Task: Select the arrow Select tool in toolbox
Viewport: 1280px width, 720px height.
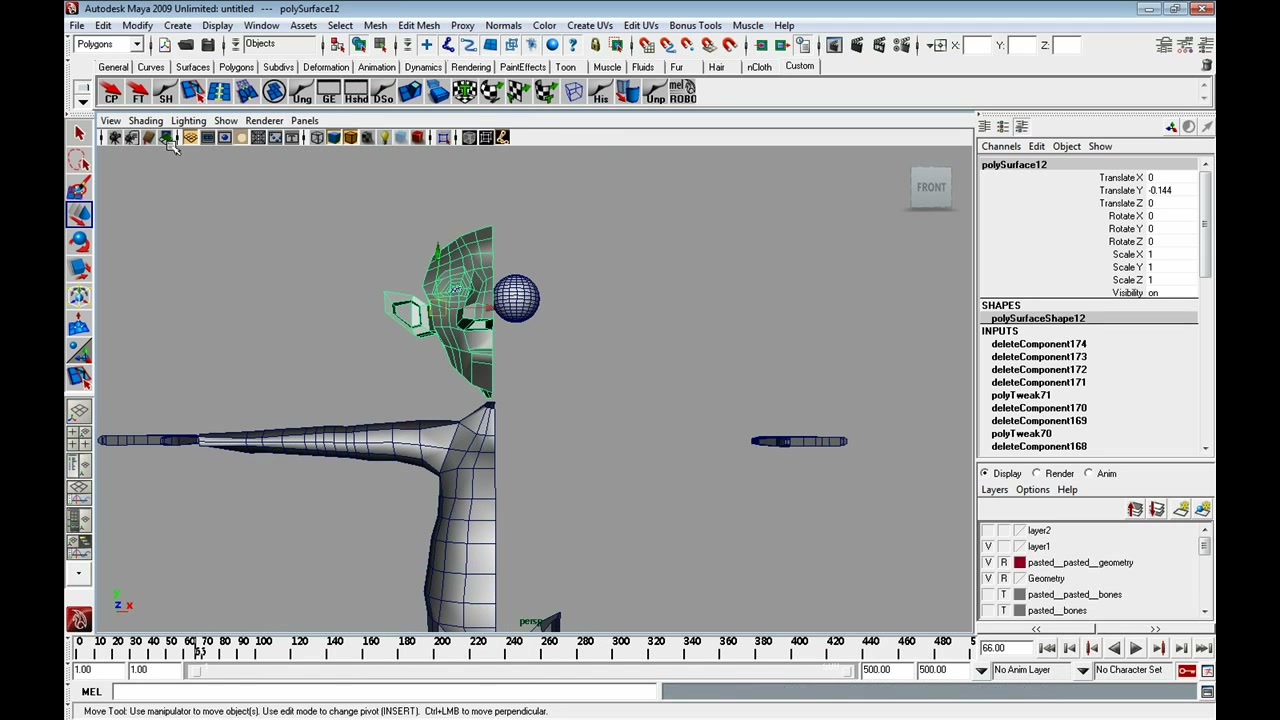Action: click(x=79, y=133)
